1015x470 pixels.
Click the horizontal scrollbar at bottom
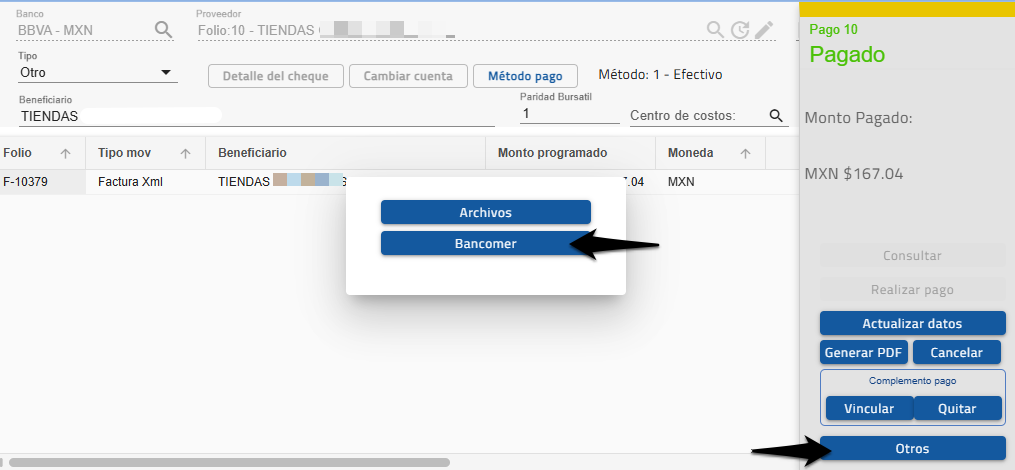click(230, 463)
